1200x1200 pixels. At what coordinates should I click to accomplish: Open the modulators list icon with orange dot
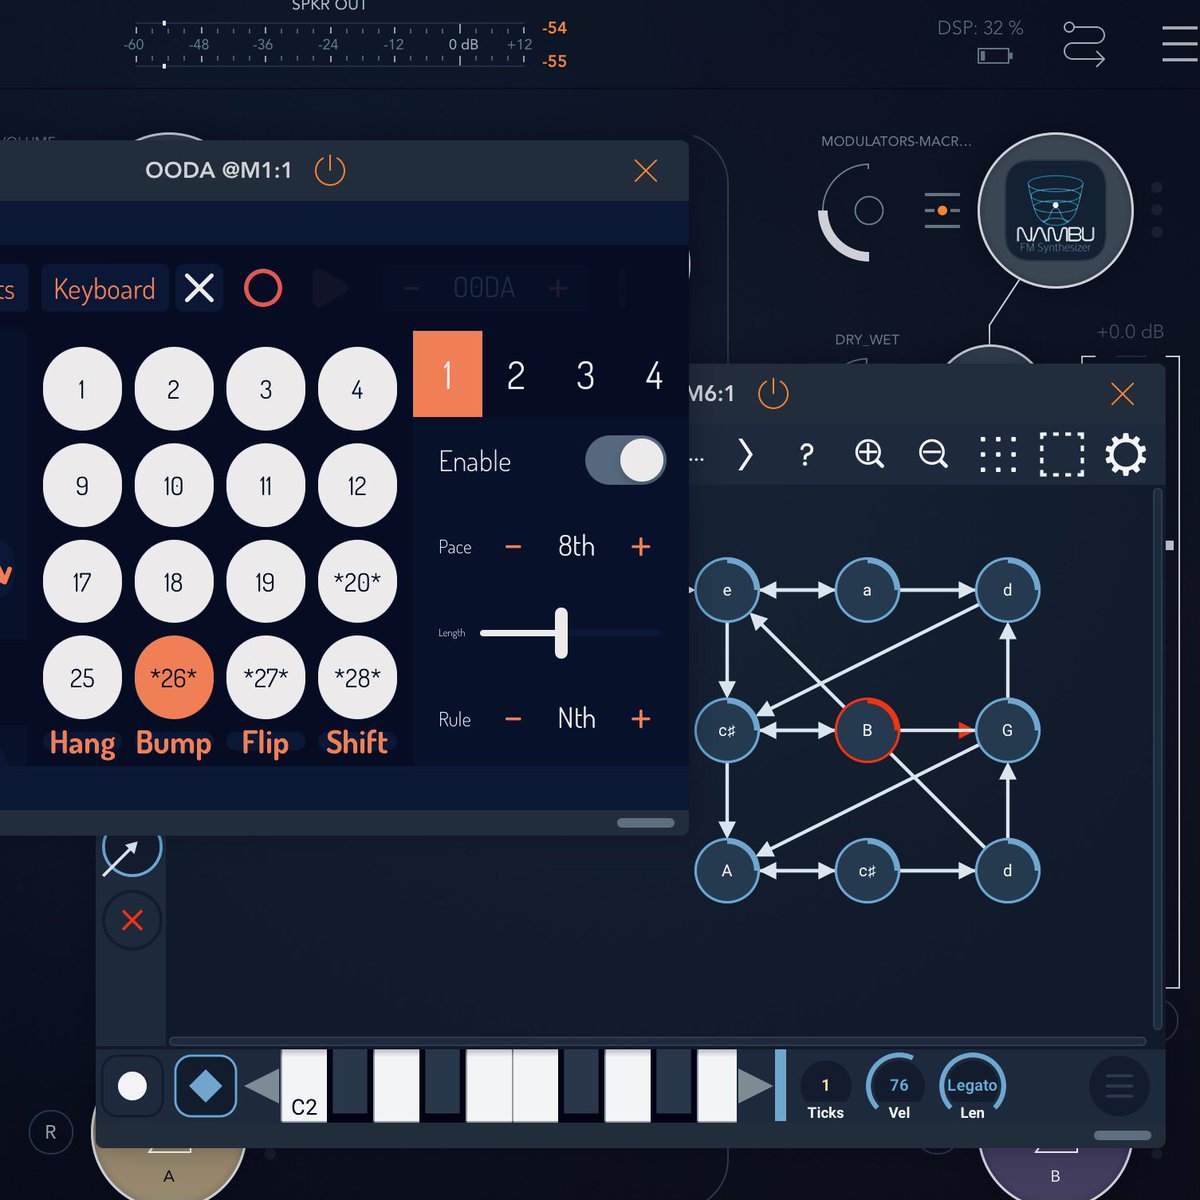[x=942, y=210]
